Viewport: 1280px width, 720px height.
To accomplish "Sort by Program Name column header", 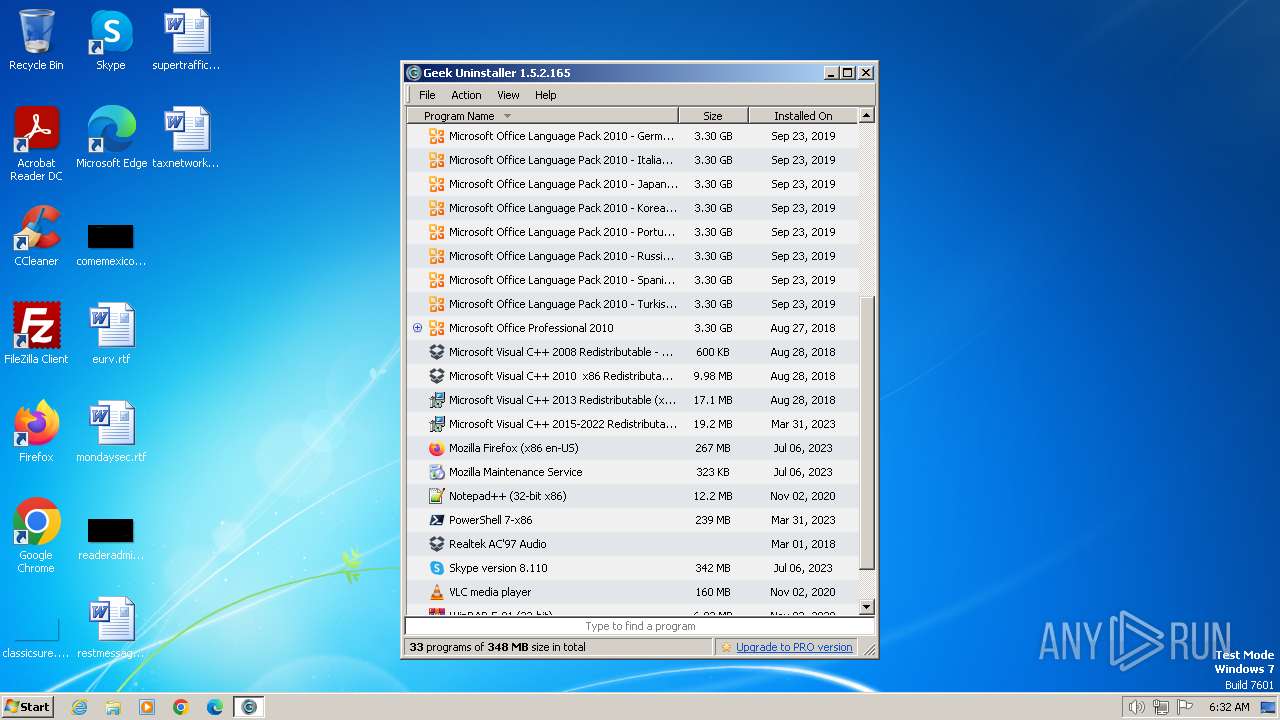I will click(x=543, y=116).
